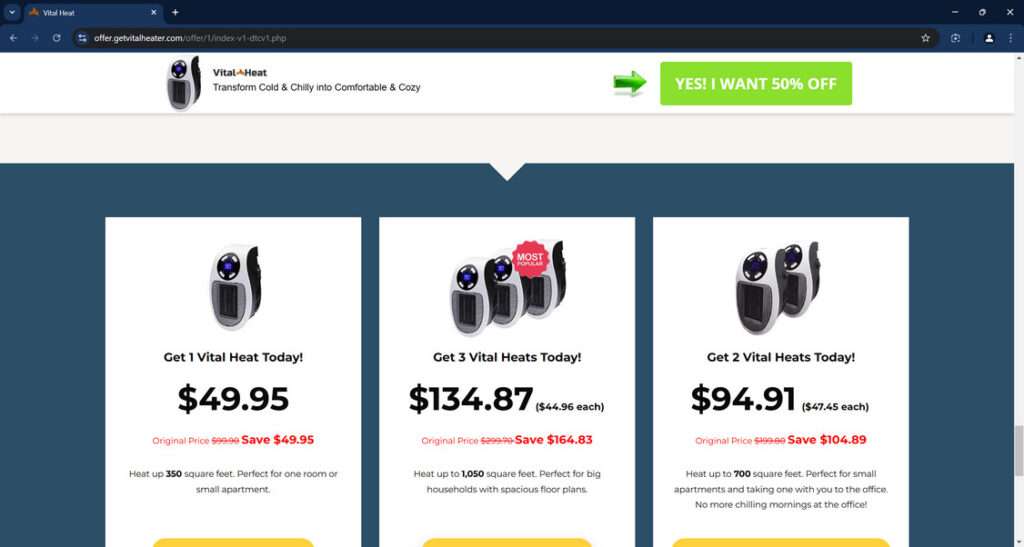Screen dimensions: 1024x547
Task: Click the Vital Heat logo in header
Action: click(240, 72)
